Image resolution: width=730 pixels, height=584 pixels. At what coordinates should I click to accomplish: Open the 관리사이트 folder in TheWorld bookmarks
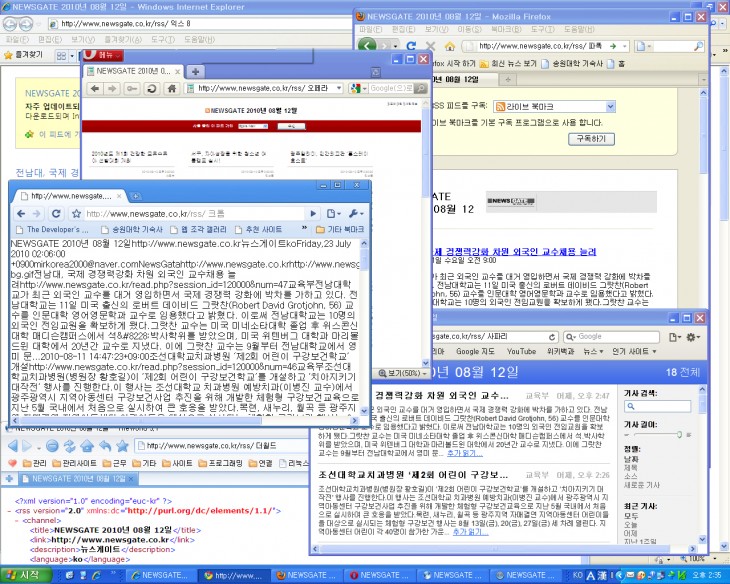tap(74, 463)
